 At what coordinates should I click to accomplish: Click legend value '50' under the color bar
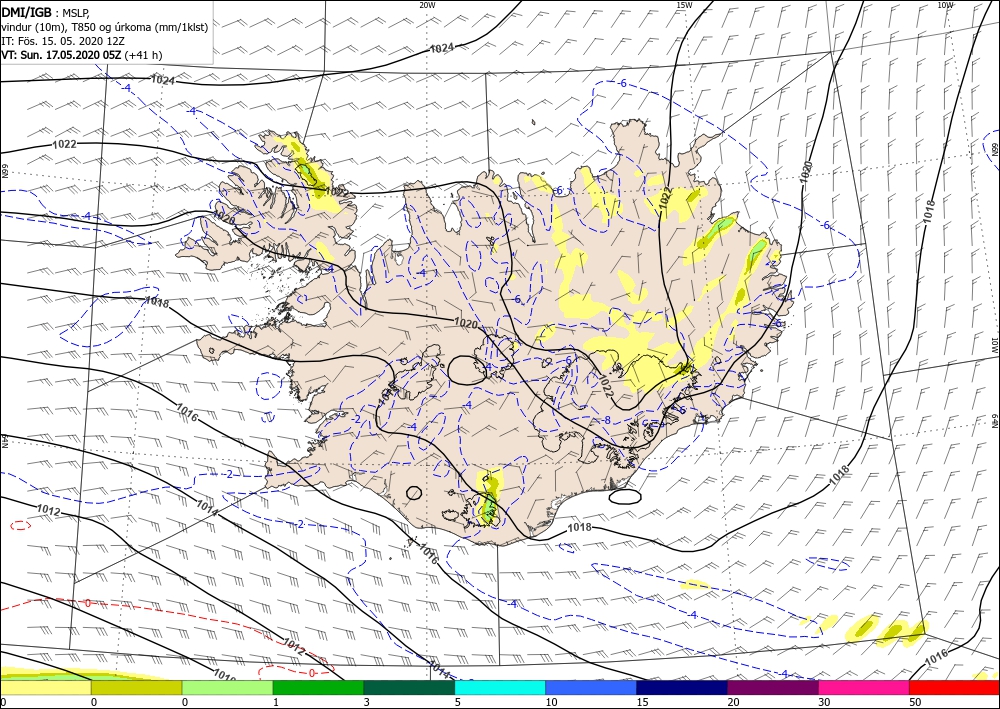[x=915, y=702]
